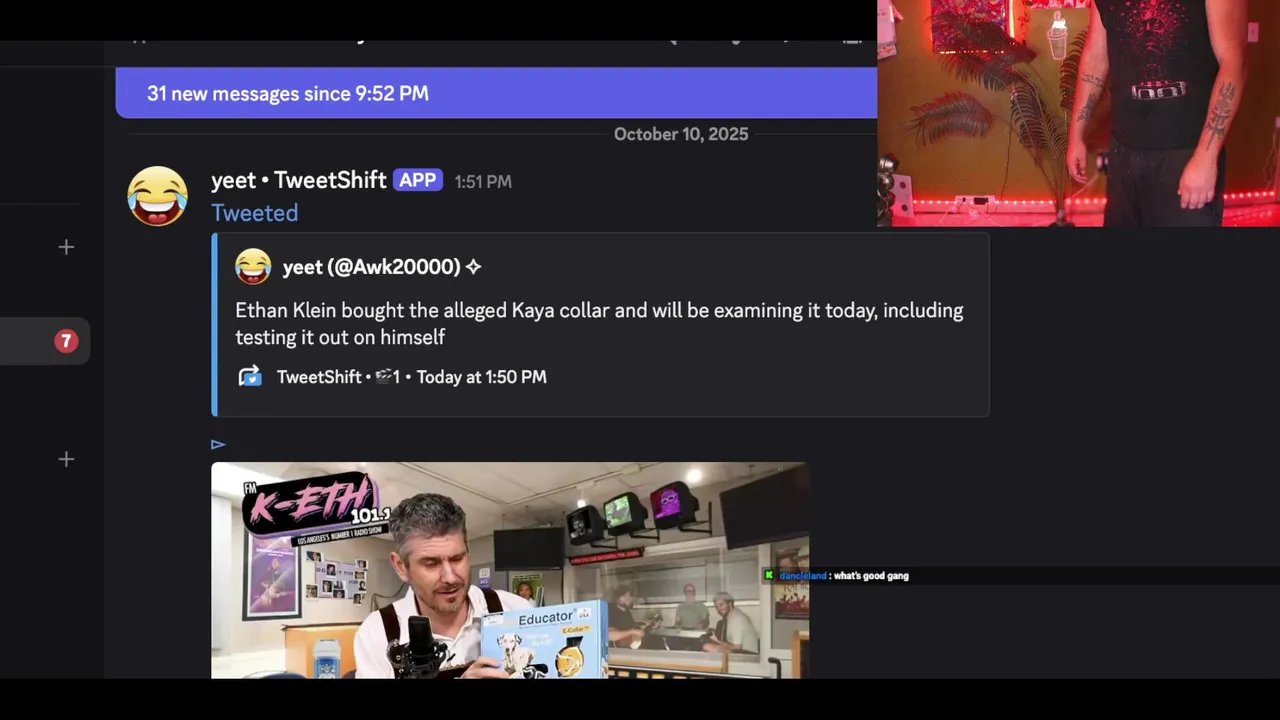The image size is (1280, 720).
Task: Click the dancleland username in chat overlay
Action: [x=803, y=576]
